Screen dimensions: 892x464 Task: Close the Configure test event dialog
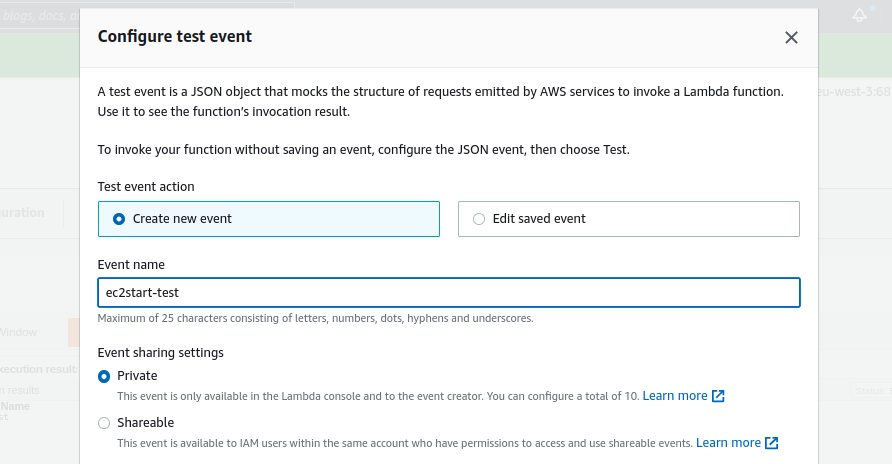791,38
